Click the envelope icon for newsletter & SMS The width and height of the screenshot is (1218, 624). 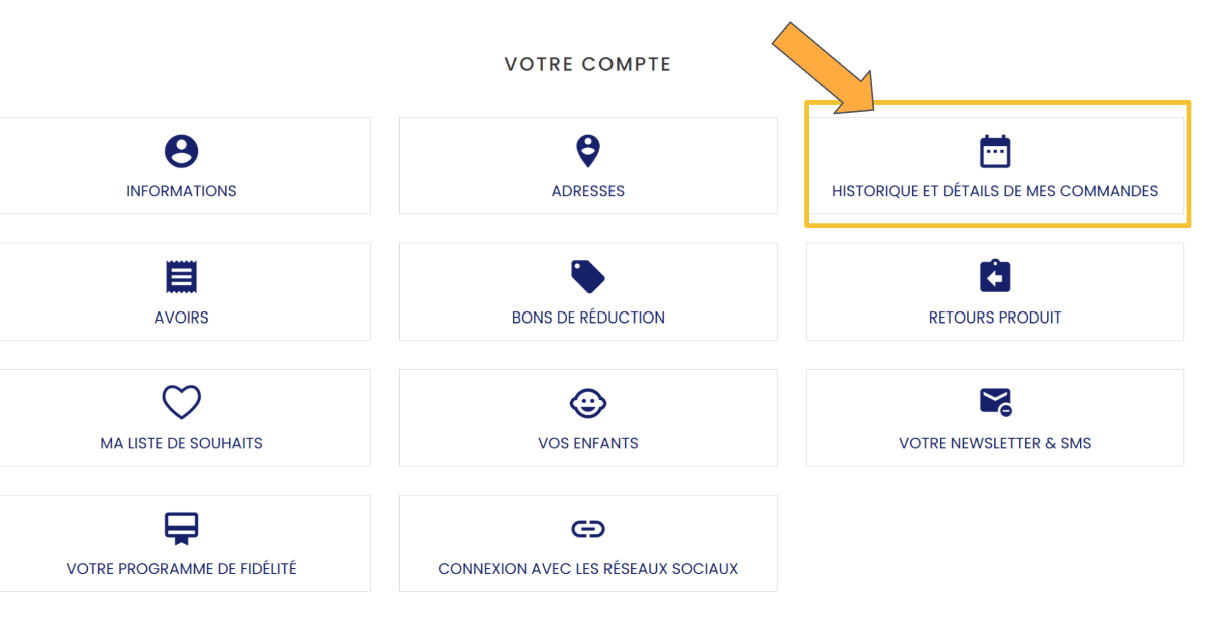click(x=995, y=402)
